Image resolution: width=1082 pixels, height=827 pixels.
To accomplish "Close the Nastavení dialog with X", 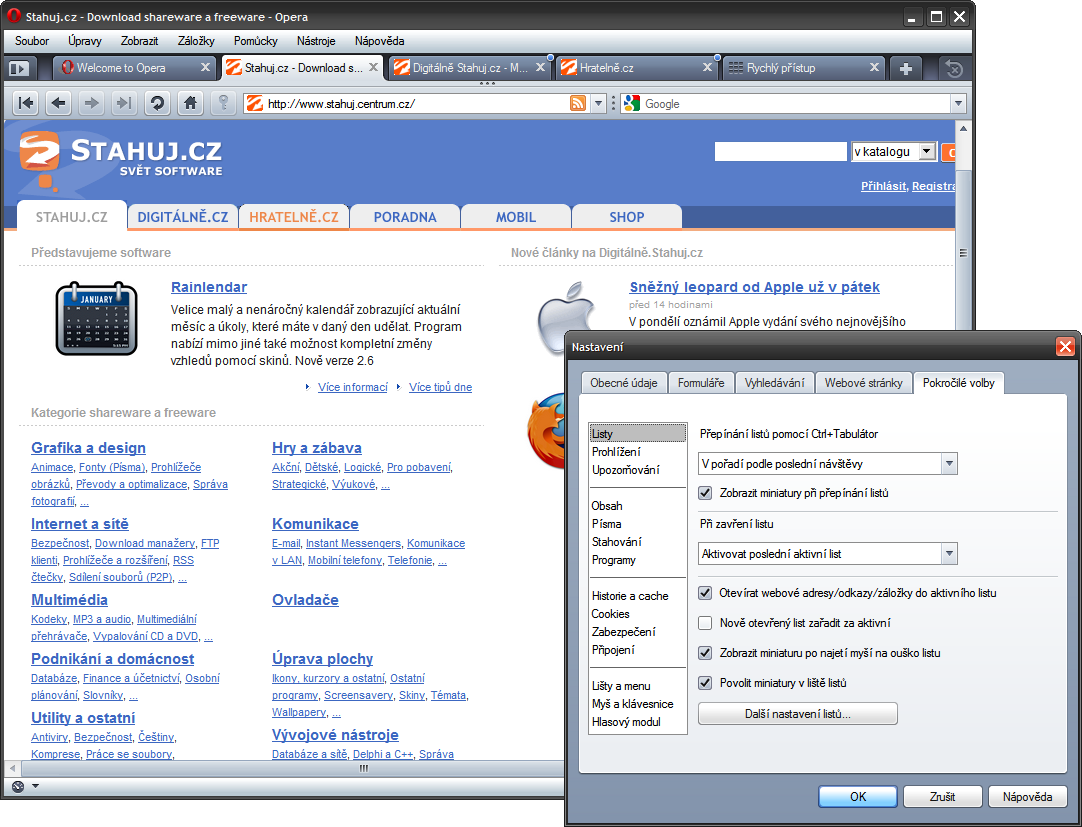I will [1065, 347].
